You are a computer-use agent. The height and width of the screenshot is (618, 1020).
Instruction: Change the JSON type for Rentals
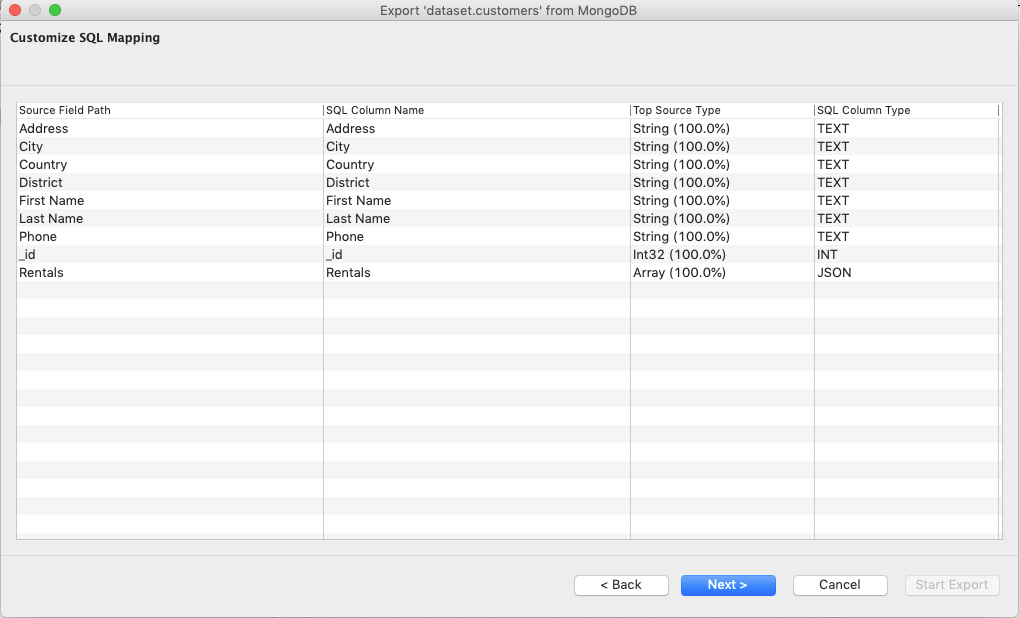906,273
